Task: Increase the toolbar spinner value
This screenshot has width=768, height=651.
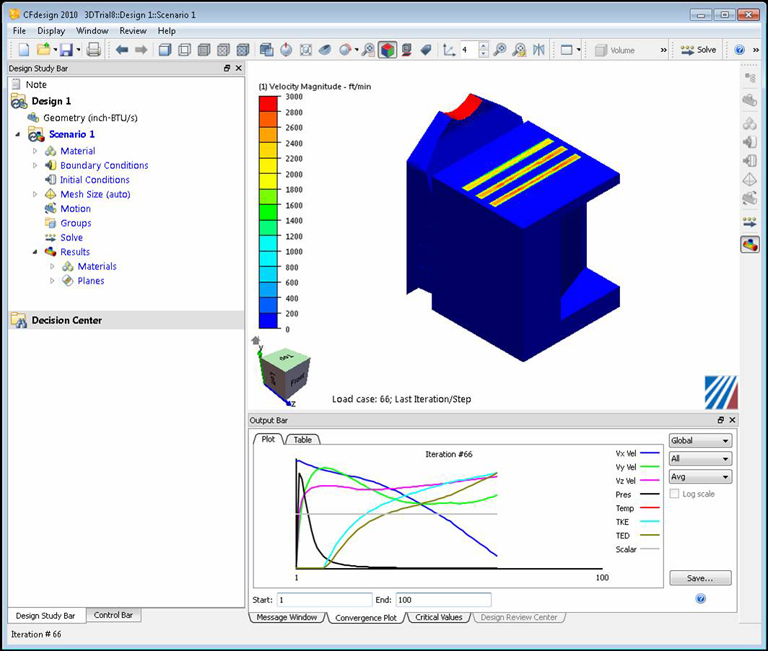Action: (x=483, y=46)
